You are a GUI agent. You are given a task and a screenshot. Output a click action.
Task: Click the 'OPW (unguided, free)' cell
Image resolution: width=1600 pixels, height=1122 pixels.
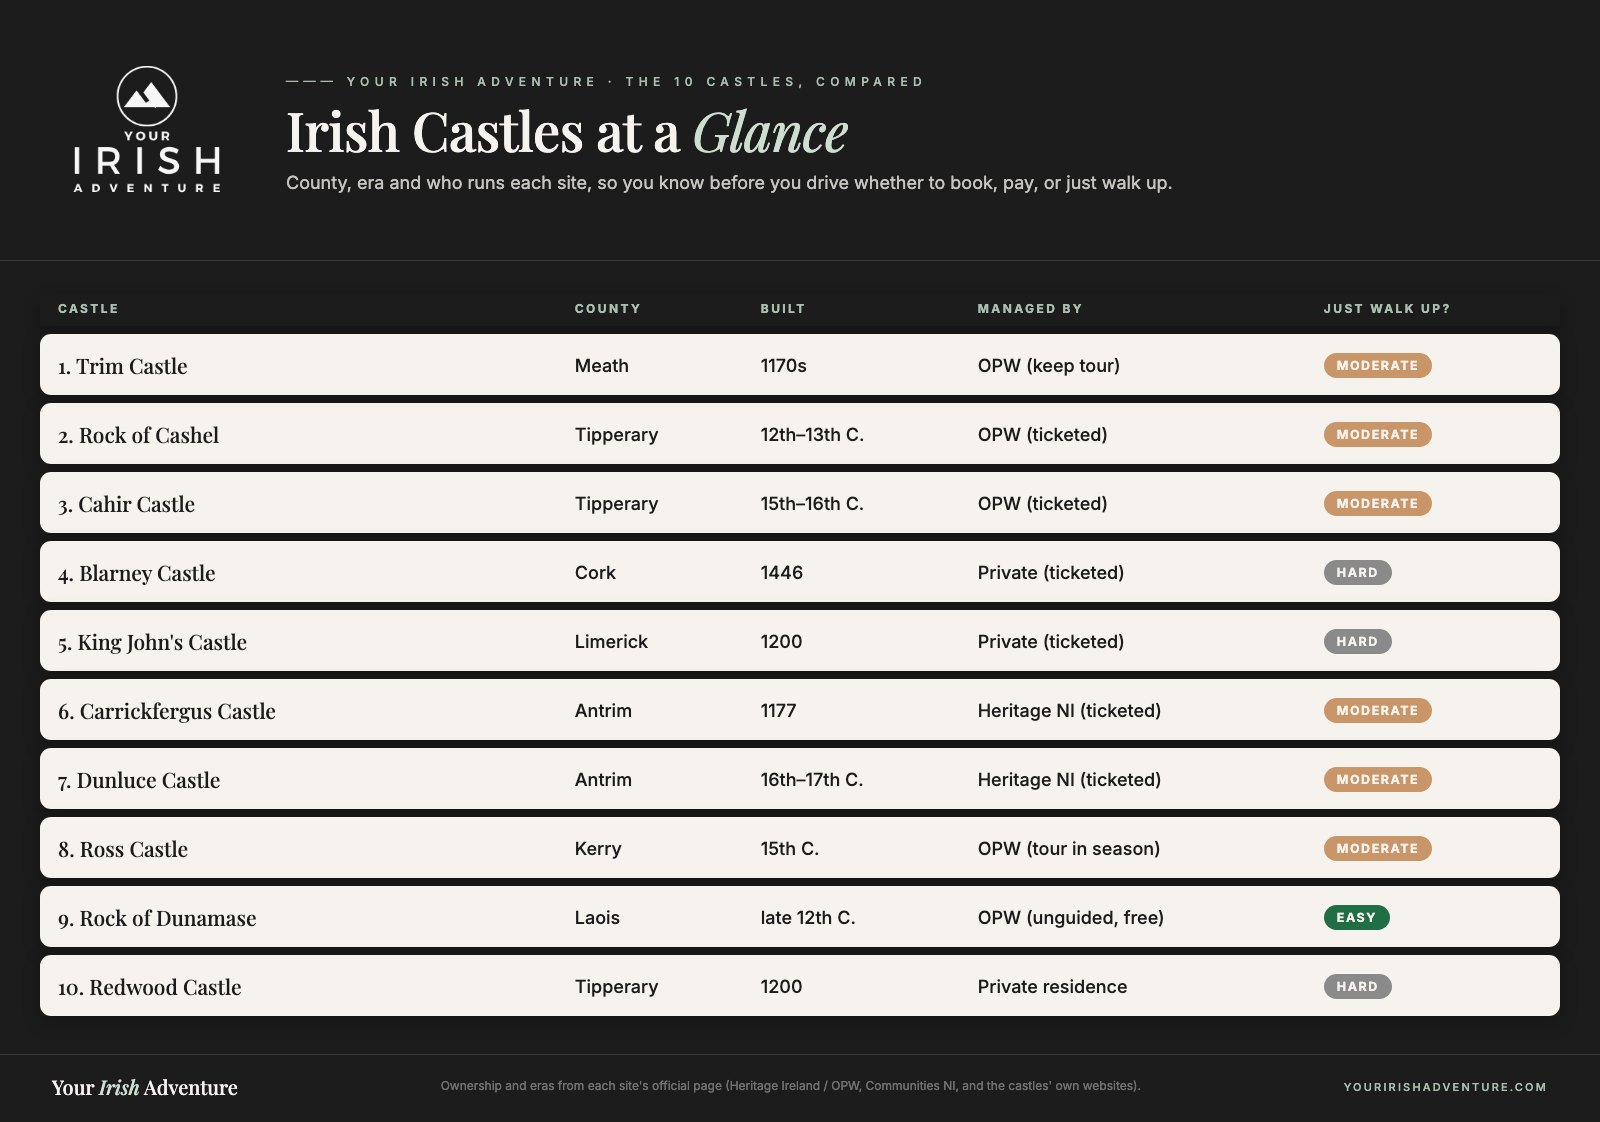1071,917
